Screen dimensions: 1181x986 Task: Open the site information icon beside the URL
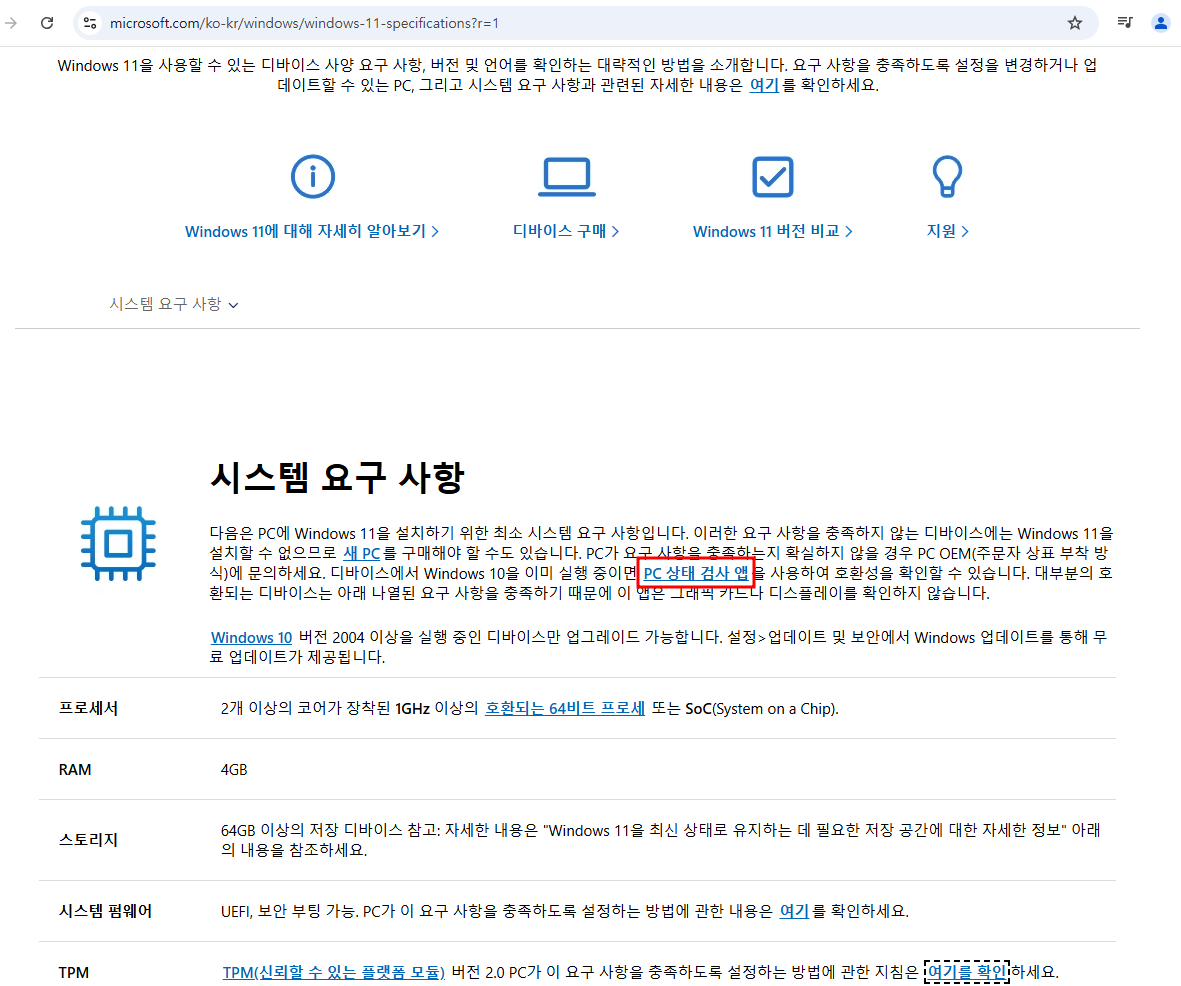point(90,23)
